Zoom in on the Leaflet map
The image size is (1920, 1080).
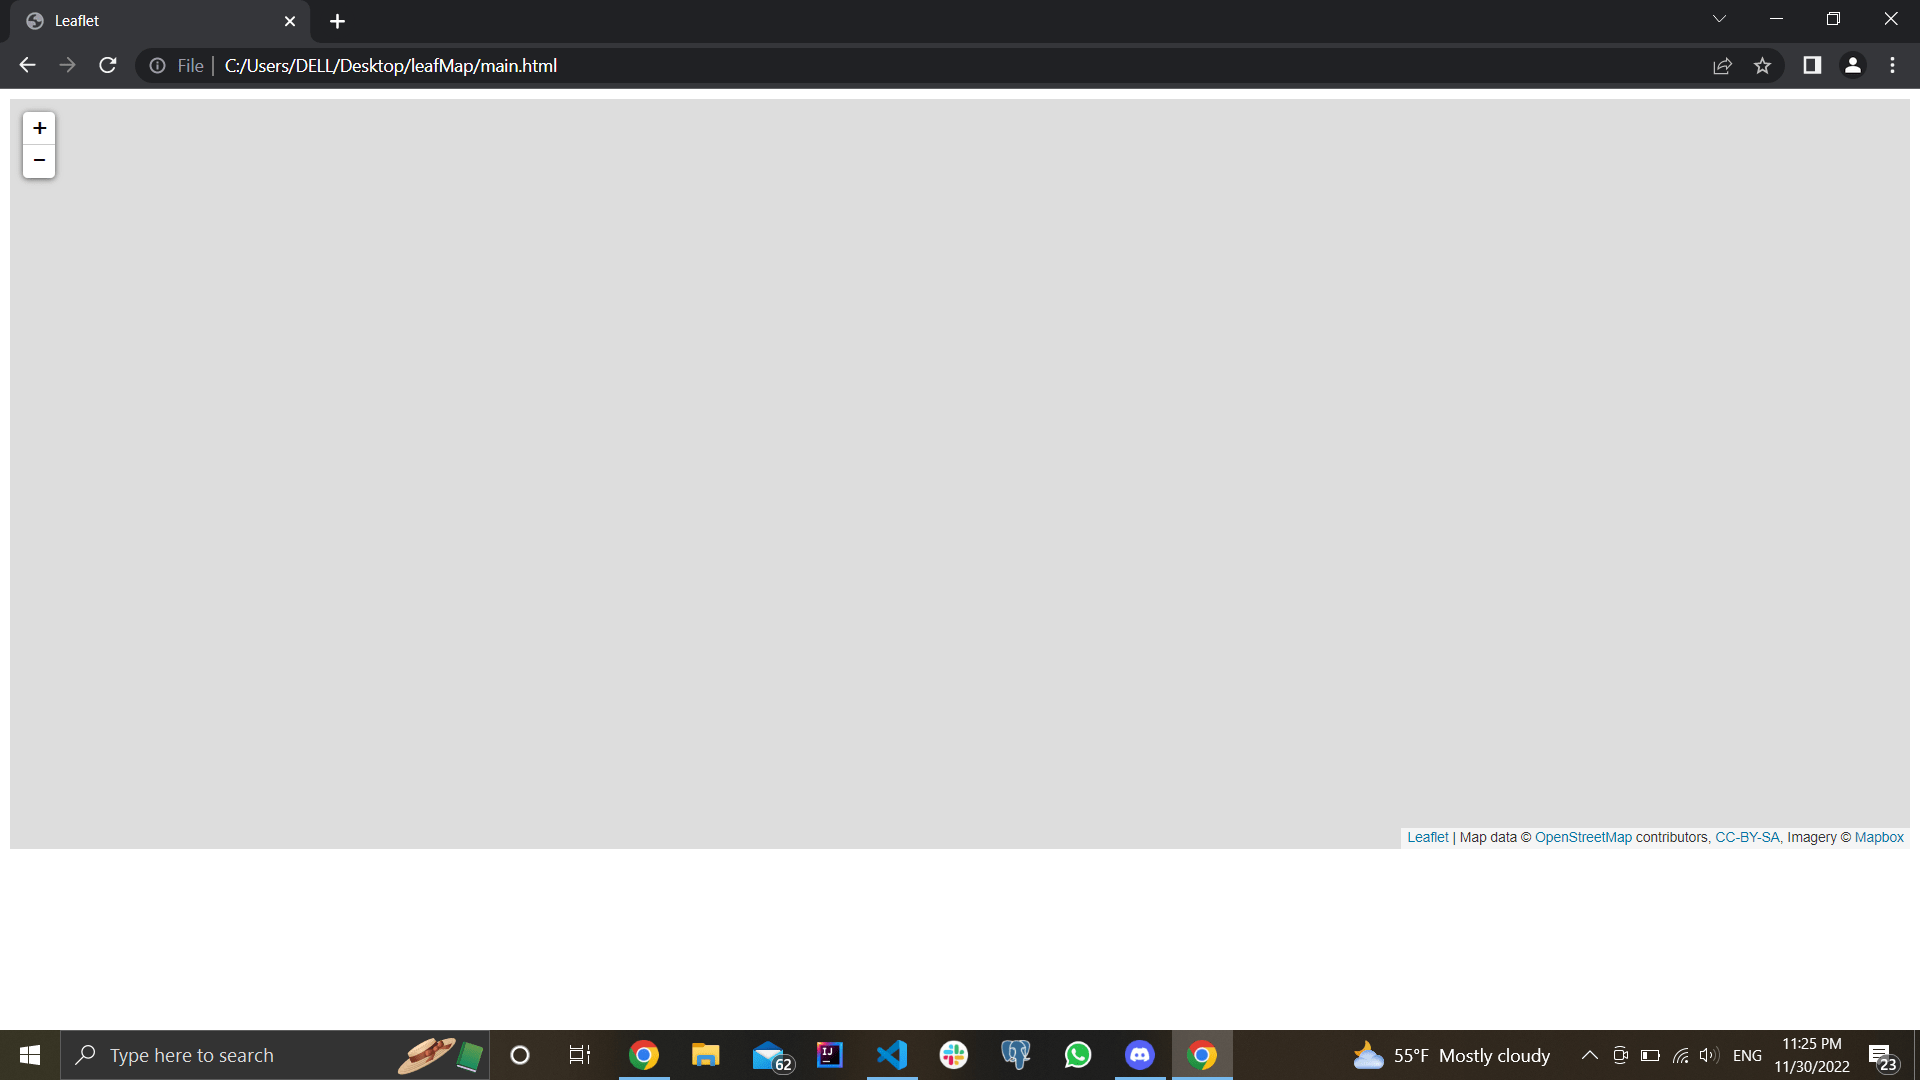(39, 128)
